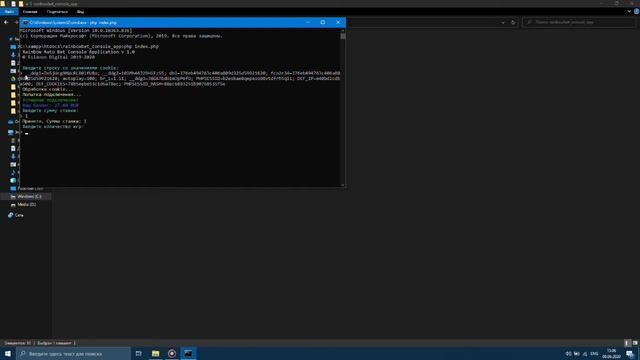Screen dimensions: 640x360
Task: Click the OneDrive cloud icon in sidebar
Action: [11, 122]
